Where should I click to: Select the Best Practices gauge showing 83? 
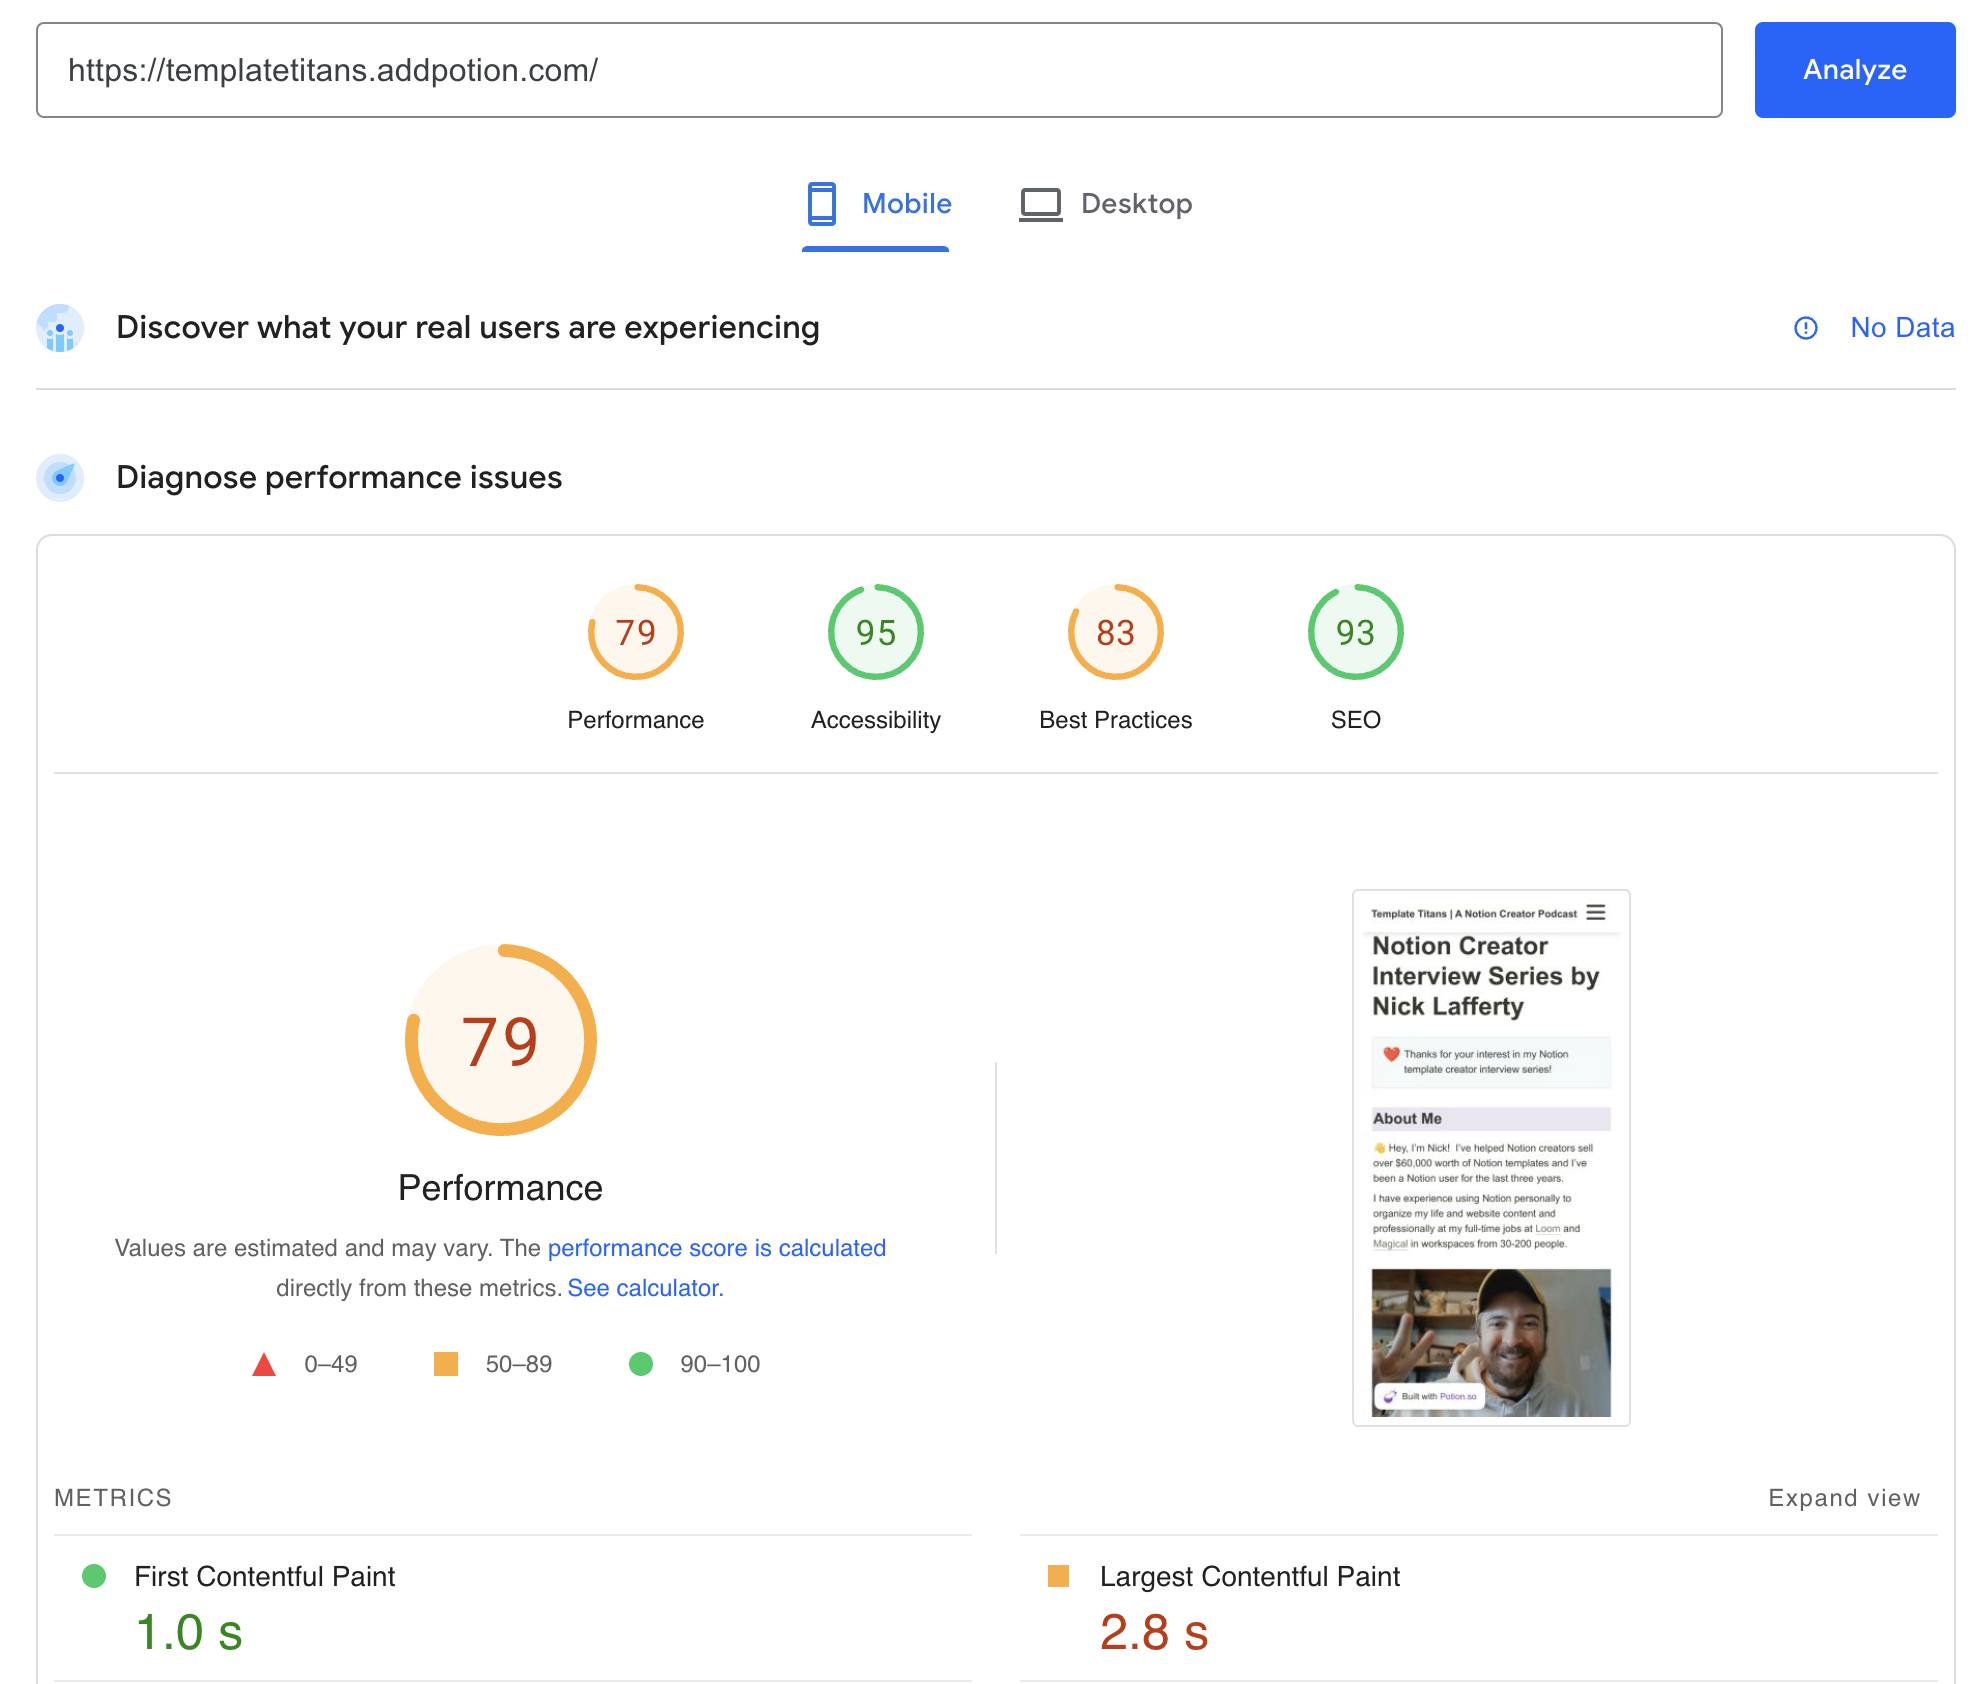click(1114, 632)
